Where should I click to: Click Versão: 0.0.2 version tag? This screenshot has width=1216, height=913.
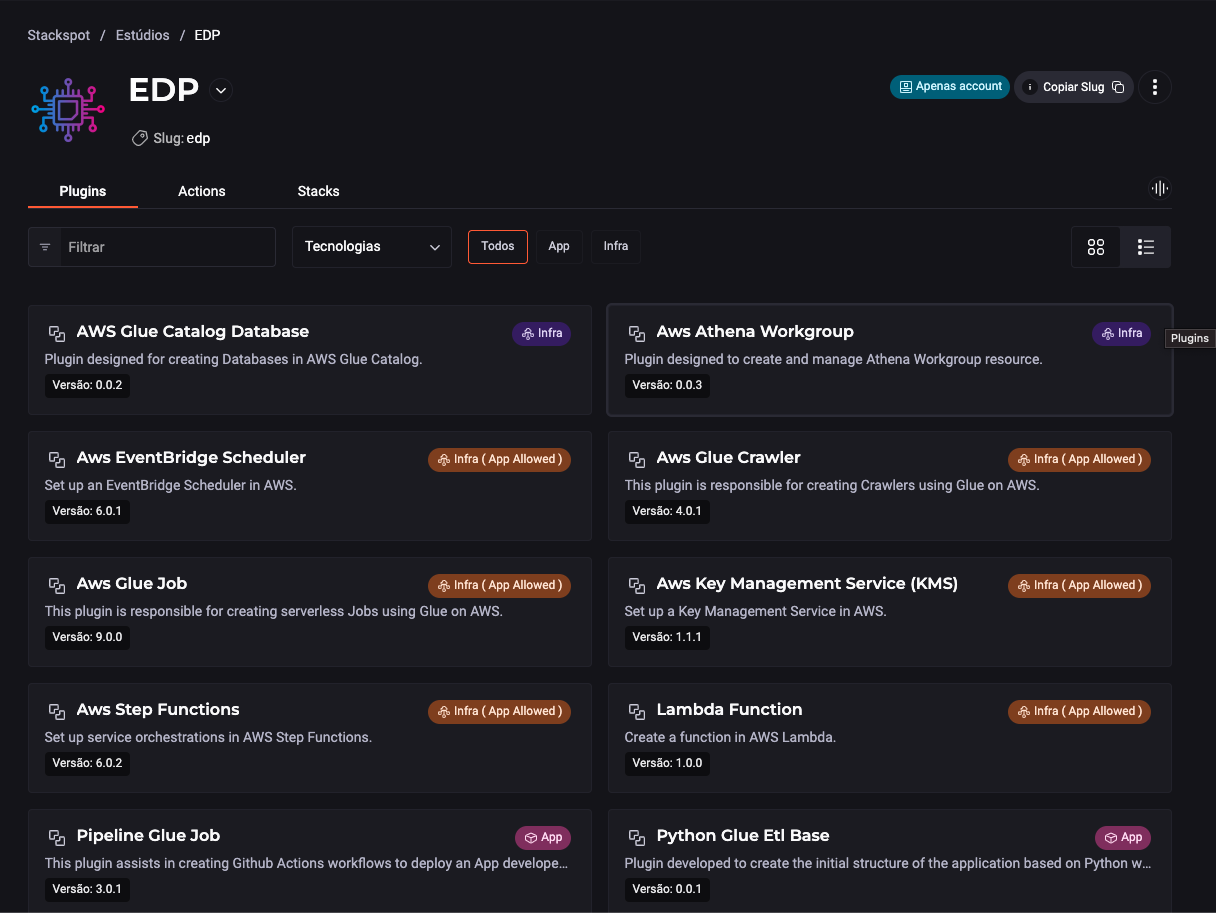pyautogui.click(x=87, y=385)
